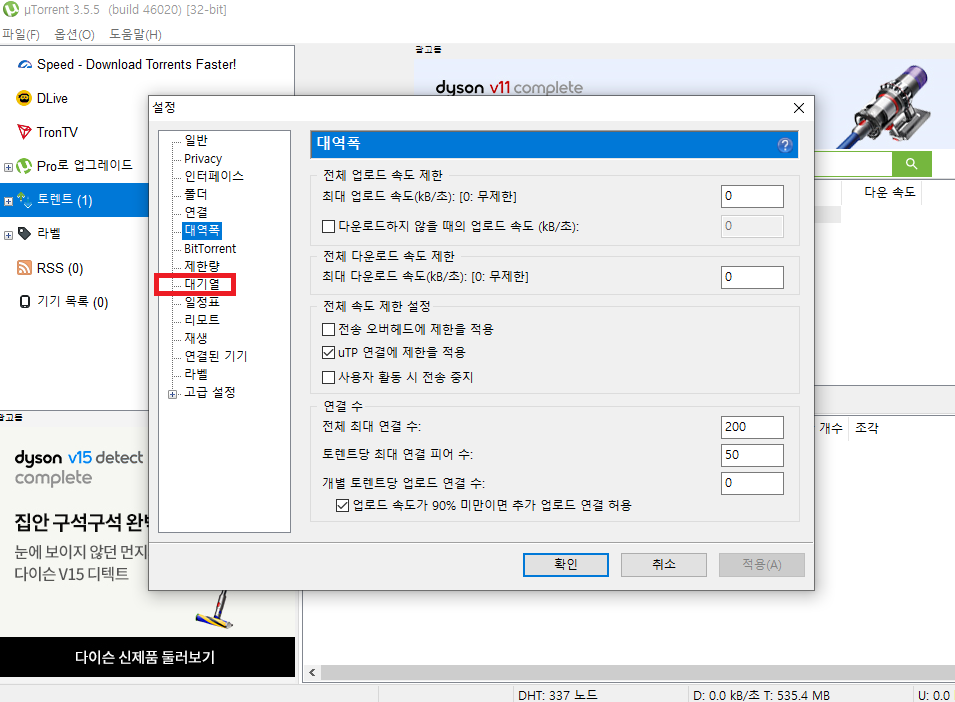
Task: Select 리모트 in settings tree
Action: 202,320
